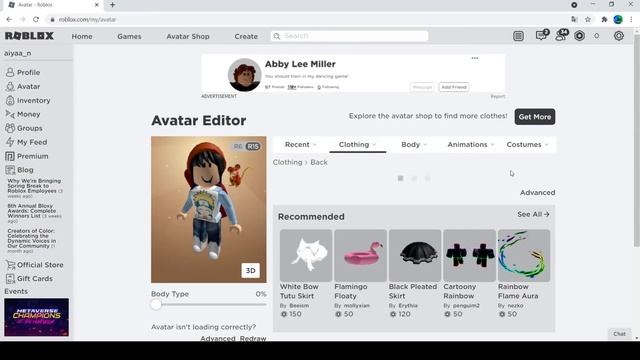Image resolution: width=640 pixels, height=360 pixels.
Task: Open three-dot menu on advertisement
Action: (x=475, y=58)
